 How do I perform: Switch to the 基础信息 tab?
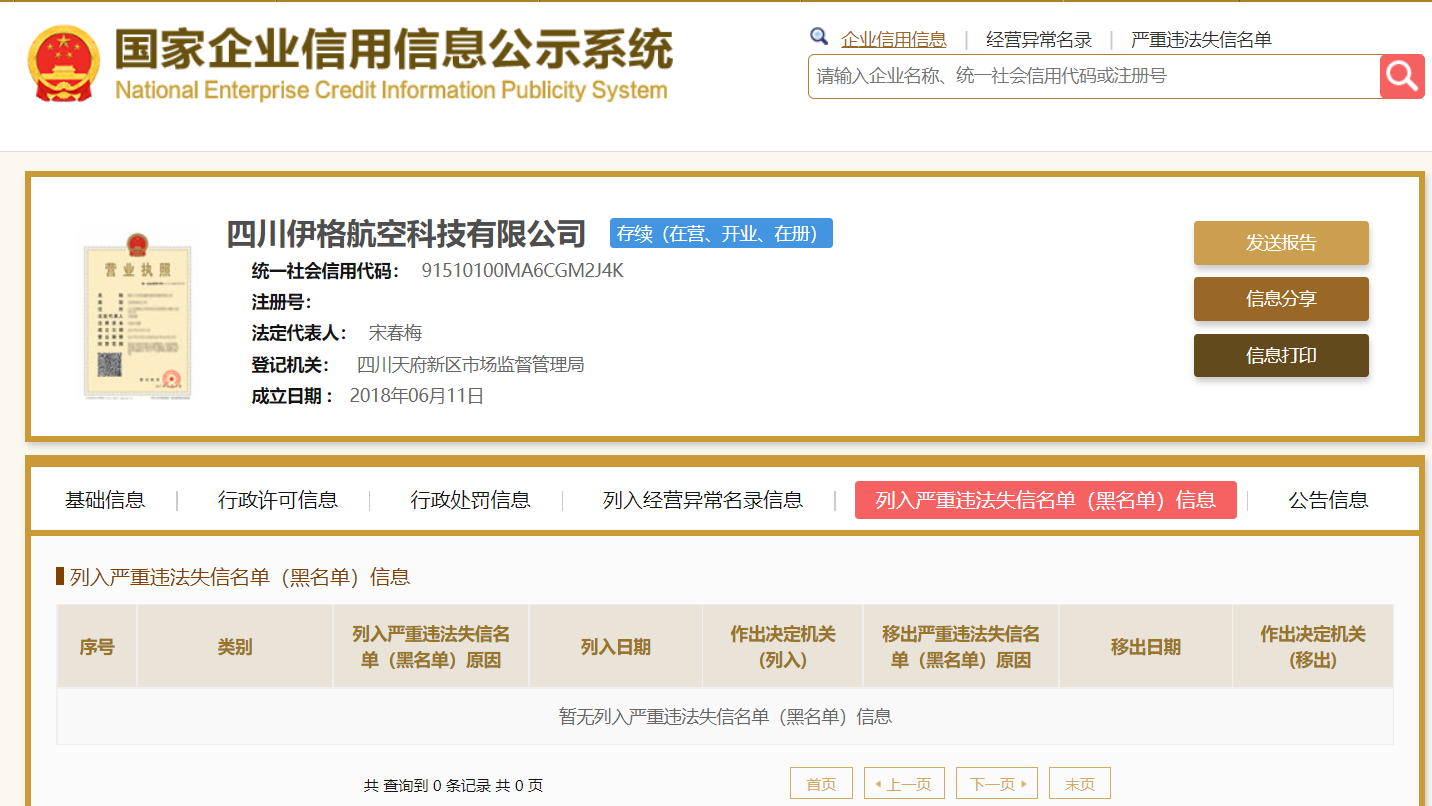[x=105, y=500]
